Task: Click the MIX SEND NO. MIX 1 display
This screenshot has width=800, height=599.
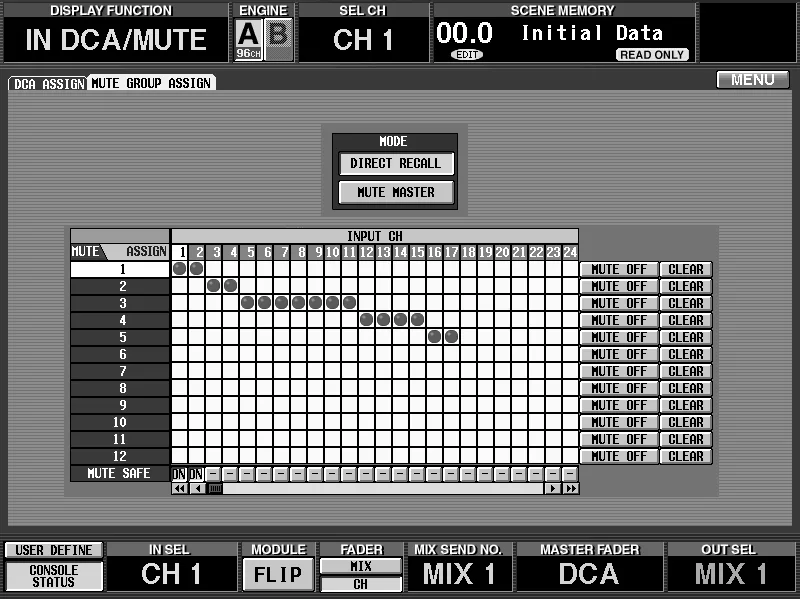Action: 459,574
